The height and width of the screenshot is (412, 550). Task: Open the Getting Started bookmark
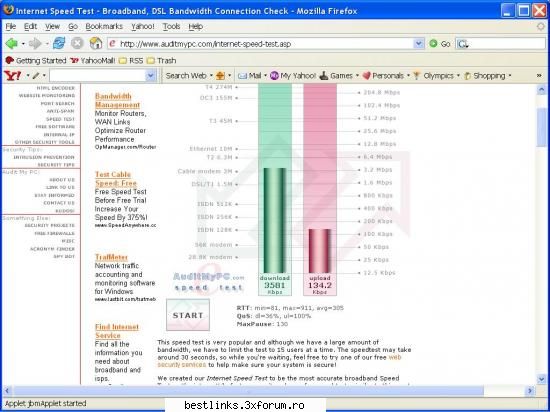35,61
